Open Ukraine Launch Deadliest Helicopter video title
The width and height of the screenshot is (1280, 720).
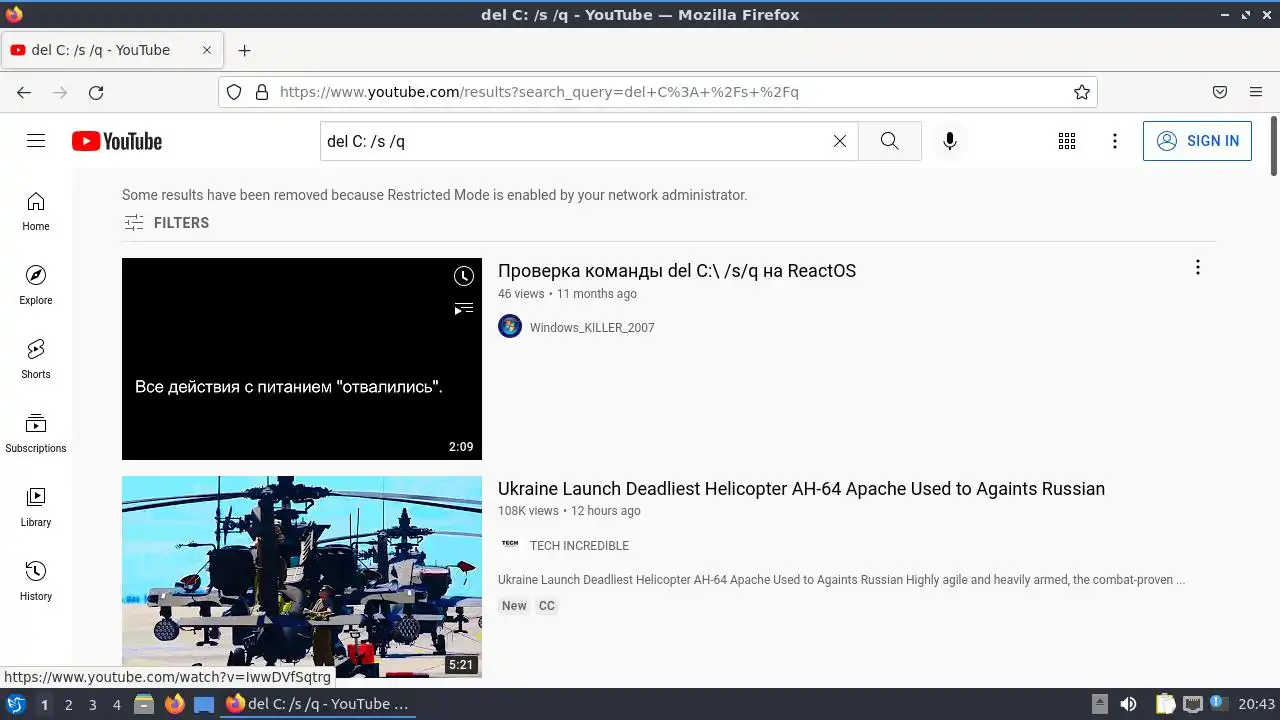click(801, 489)
